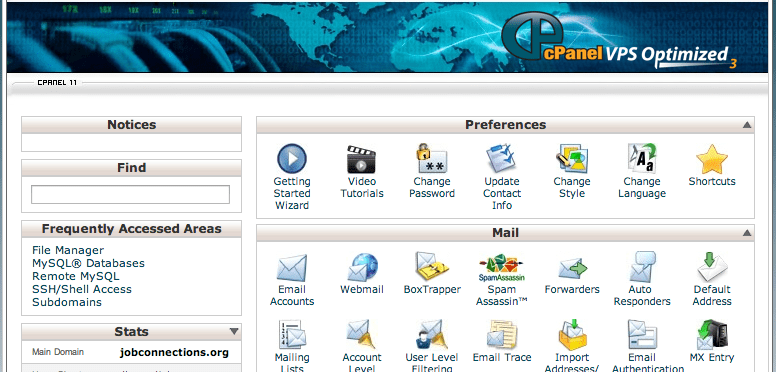This screenshot has width=776, height=372.
Task: Open the BoxTrapper icon
Action: point(432,267)
